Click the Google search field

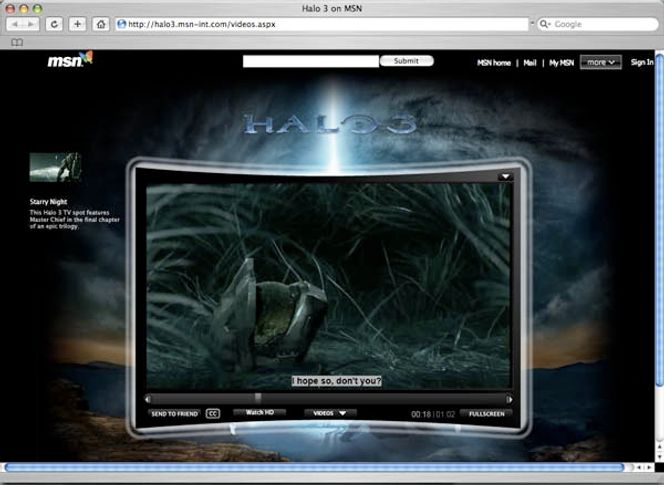pyautogui.click(x=598, y=24)
